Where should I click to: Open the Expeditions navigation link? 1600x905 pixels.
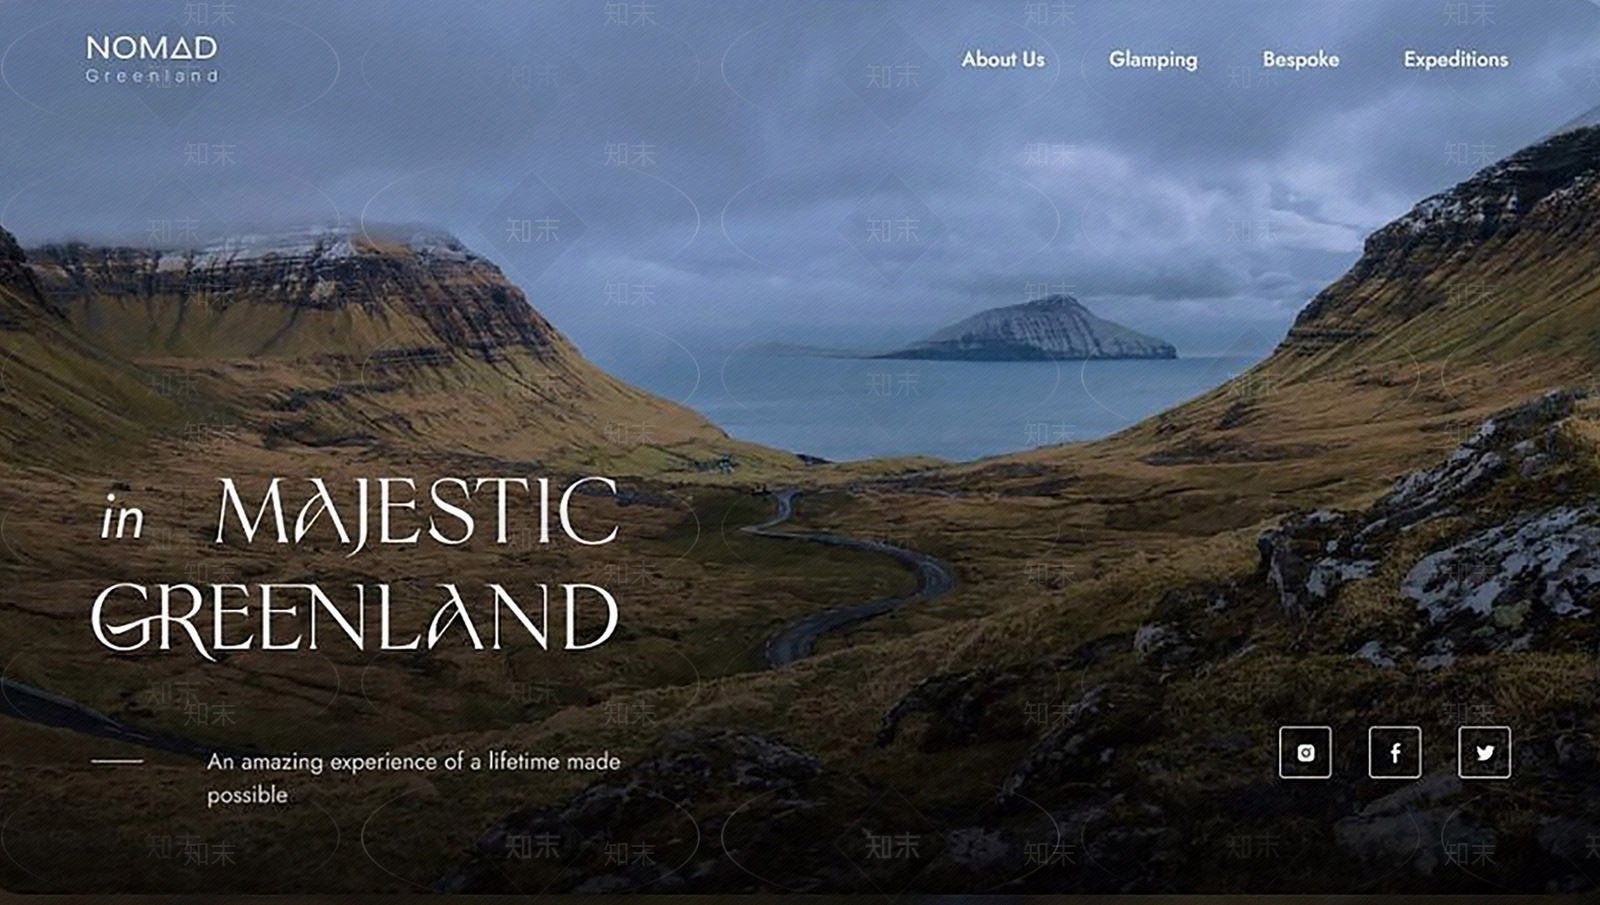[1455, 60]
